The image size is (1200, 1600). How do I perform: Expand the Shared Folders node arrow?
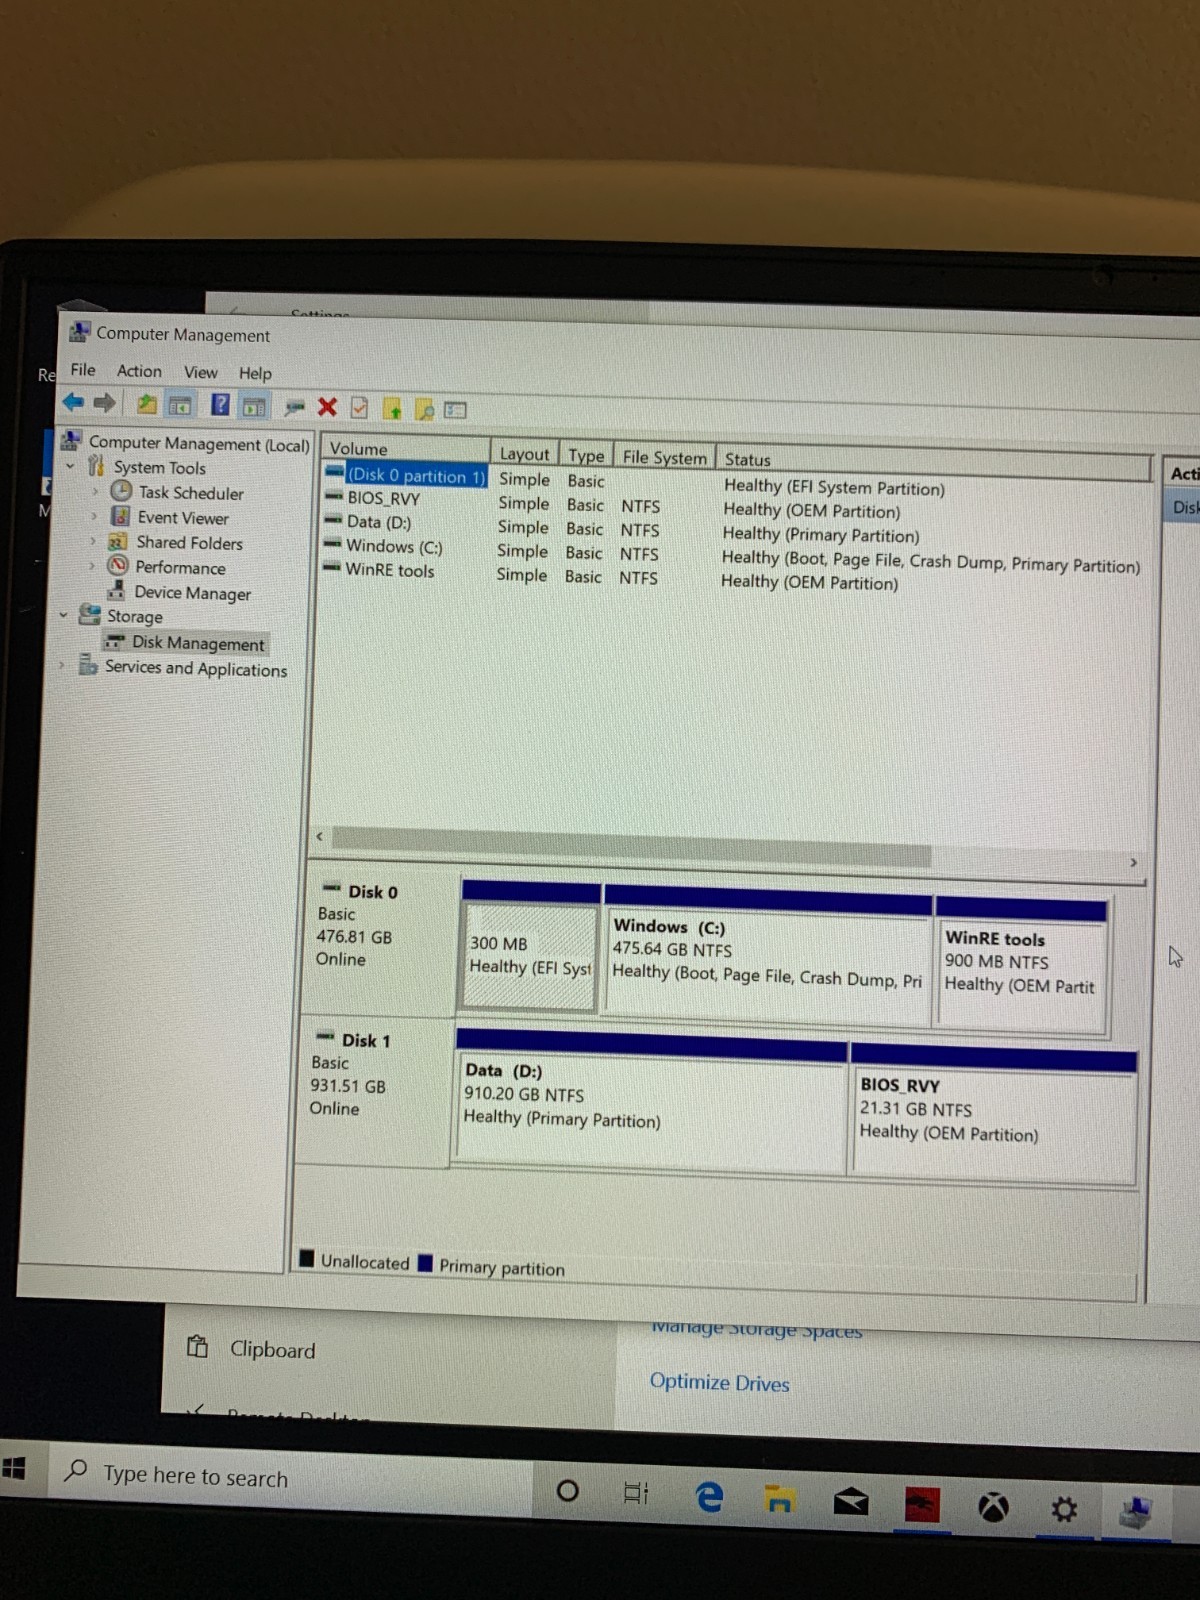(93, 541)
